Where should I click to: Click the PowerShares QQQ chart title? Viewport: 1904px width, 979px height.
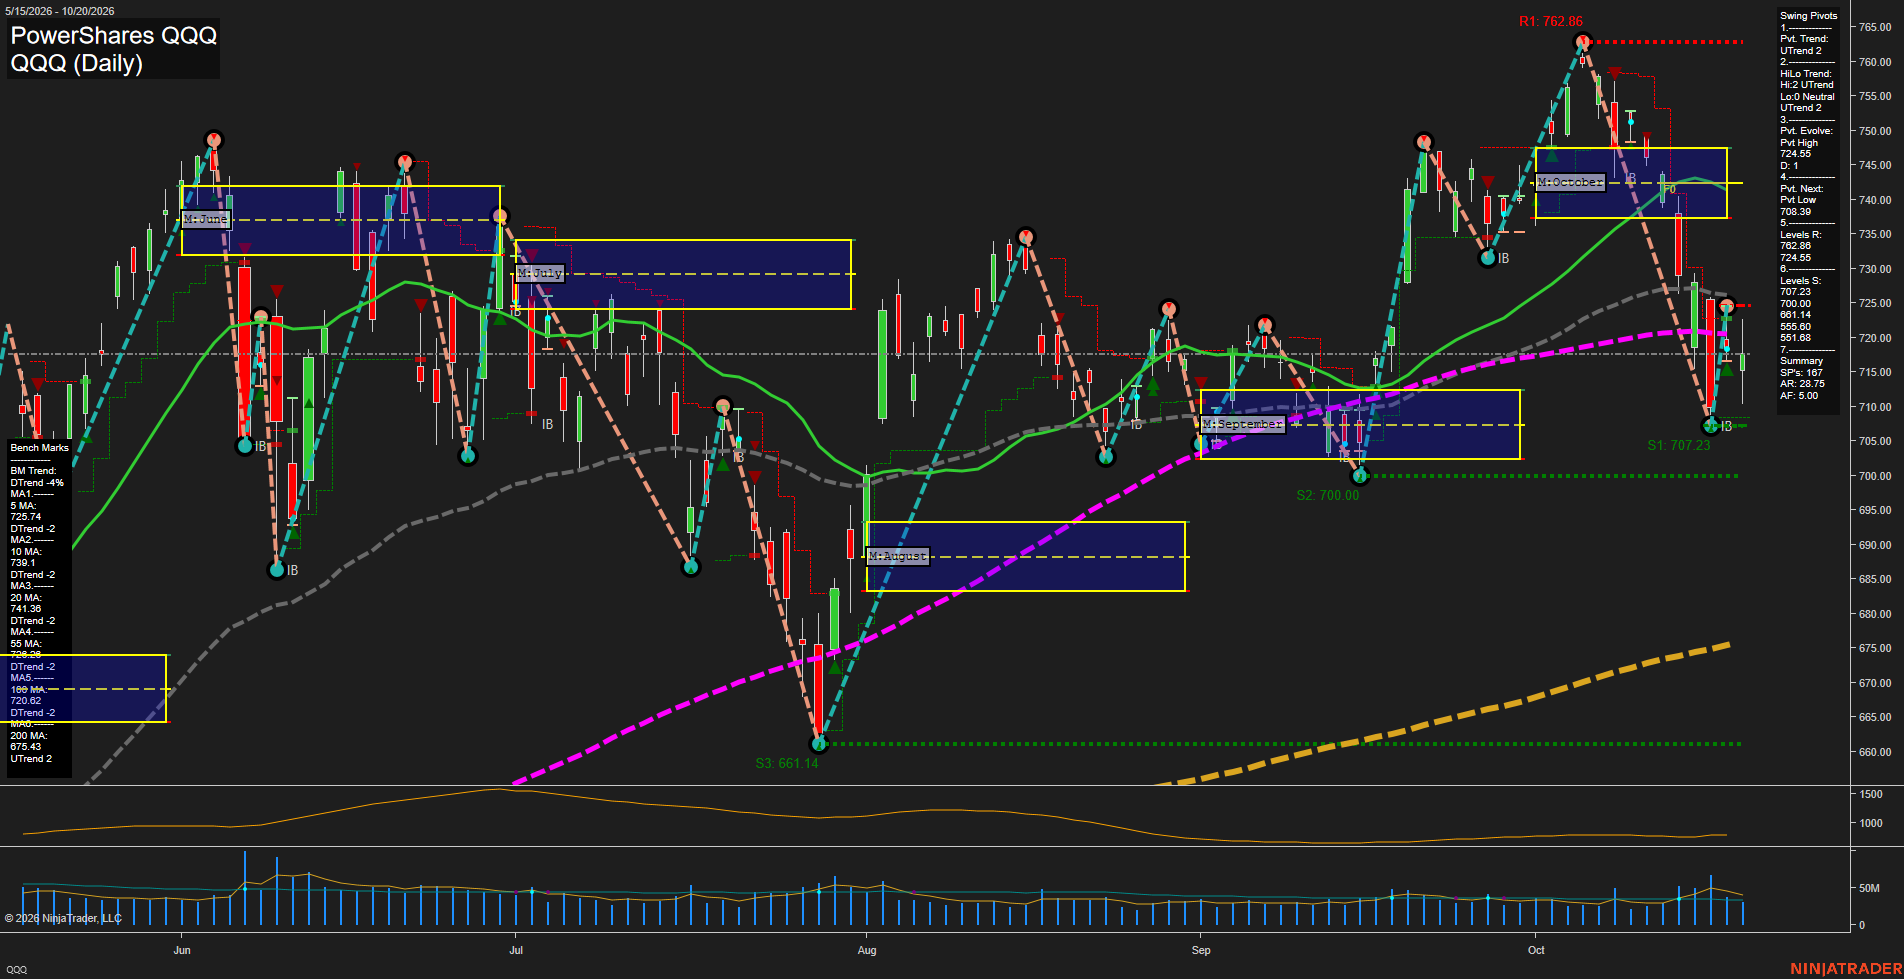click(x=114, y=35)
